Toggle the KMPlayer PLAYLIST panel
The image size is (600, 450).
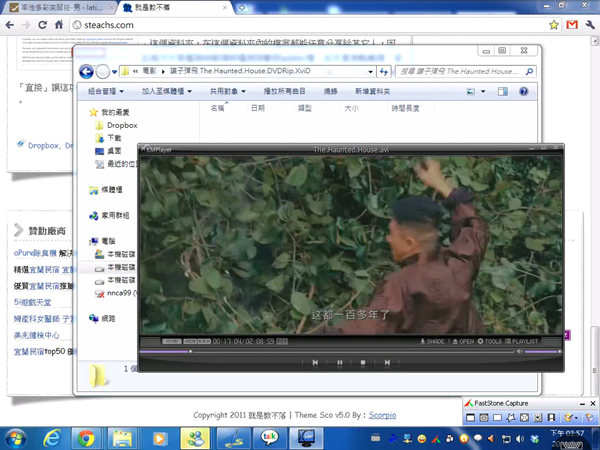(523, 341)
